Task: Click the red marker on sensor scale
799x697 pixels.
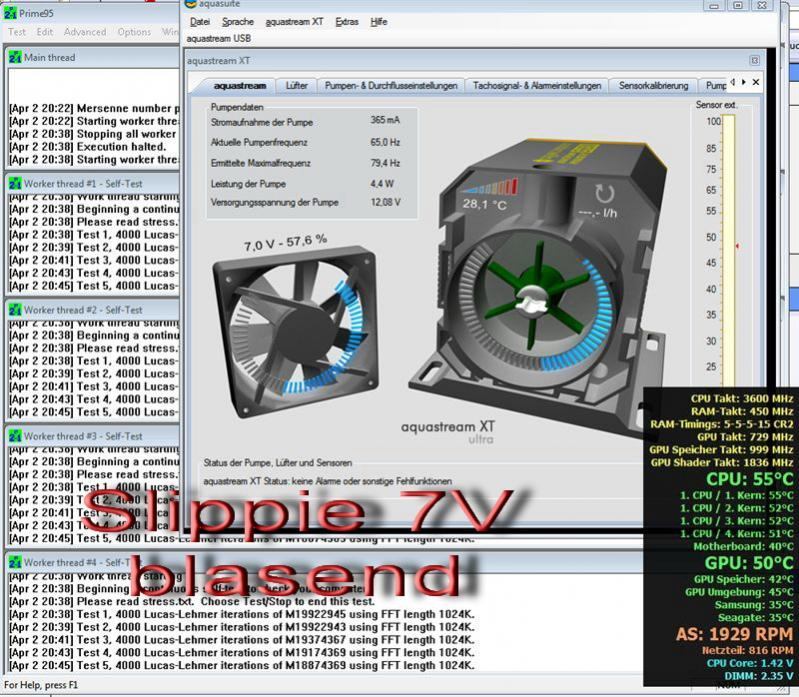Action: [x=737, y=246]
